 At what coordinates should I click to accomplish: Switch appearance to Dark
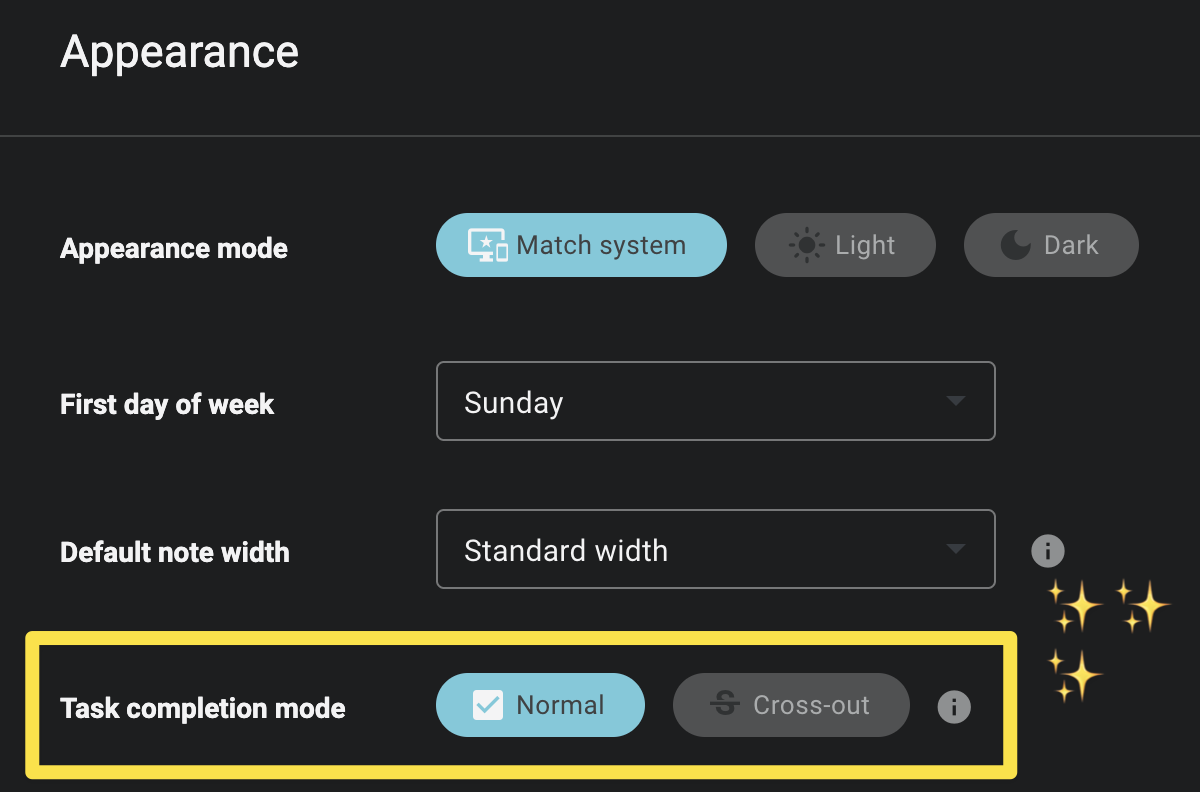tap(1051, 245)
